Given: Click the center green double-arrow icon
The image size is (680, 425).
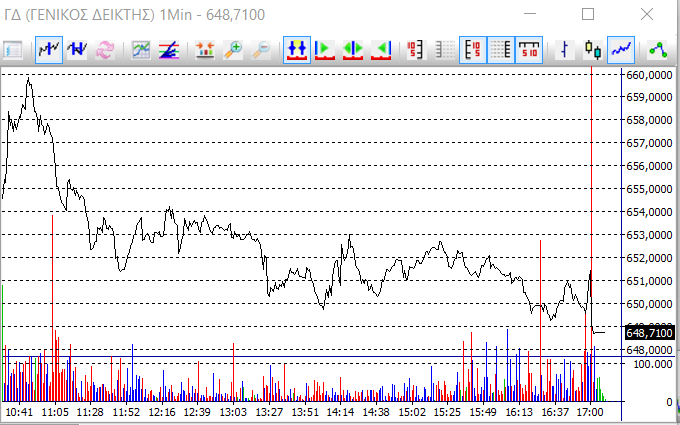Looking at the screenshot, I should click(x=353, y=50).
